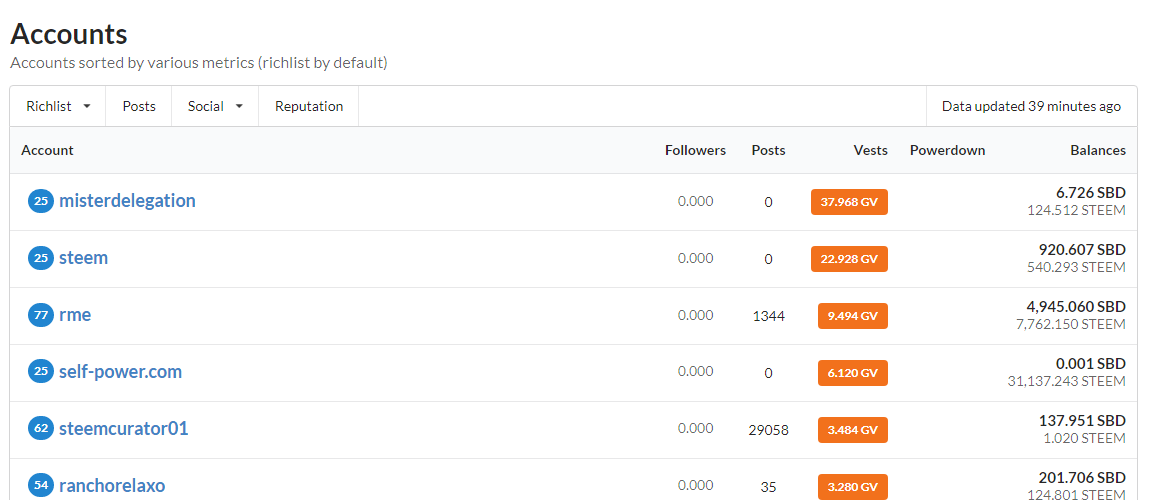This screenshot has height=500, width=1155.
Task: Open the Posts sorting tab
Action: coord(139,106)
